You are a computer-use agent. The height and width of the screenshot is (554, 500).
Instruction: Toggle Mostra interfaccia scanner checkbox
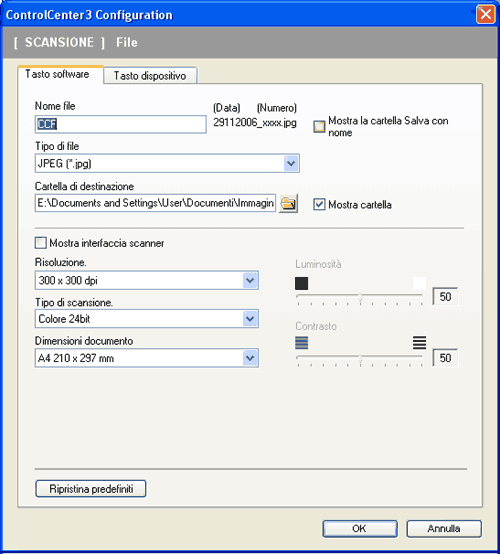[41, 243]
